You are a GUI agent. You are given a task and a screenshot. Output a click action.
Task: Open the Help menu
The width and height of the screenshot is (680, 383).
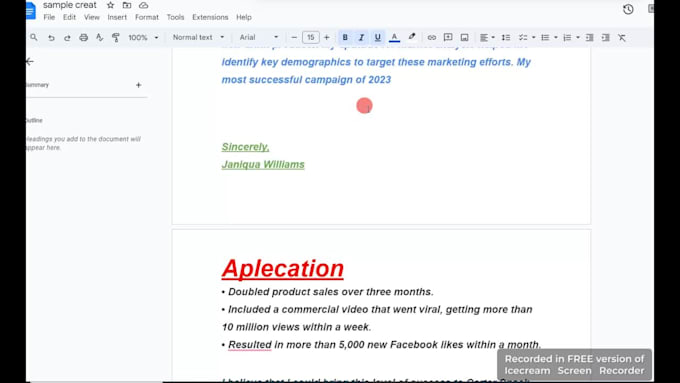click(244, 17)
